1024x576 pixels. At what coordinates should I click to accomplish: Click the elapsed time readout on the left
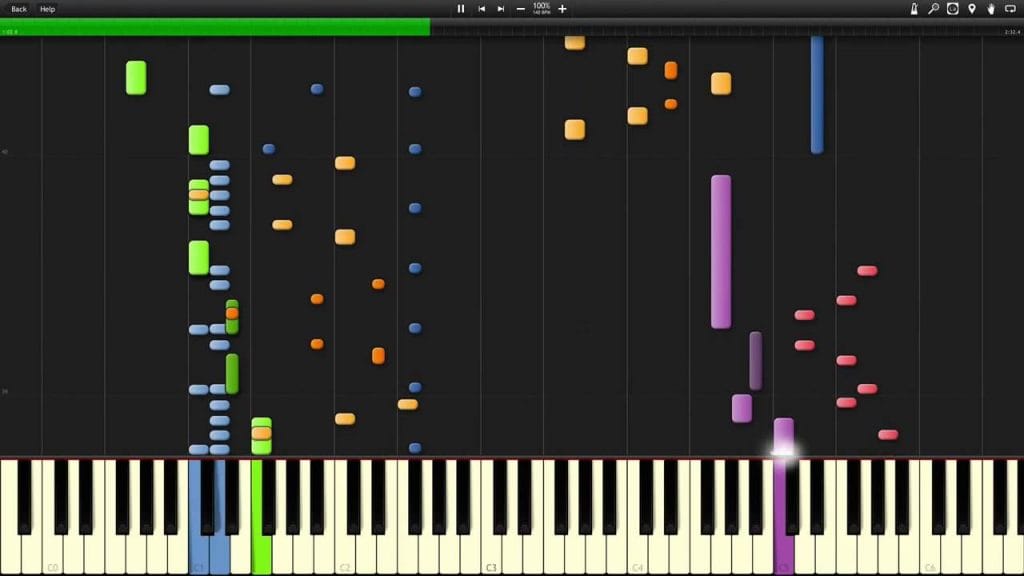pyautogui.click(x=10, y=30)
